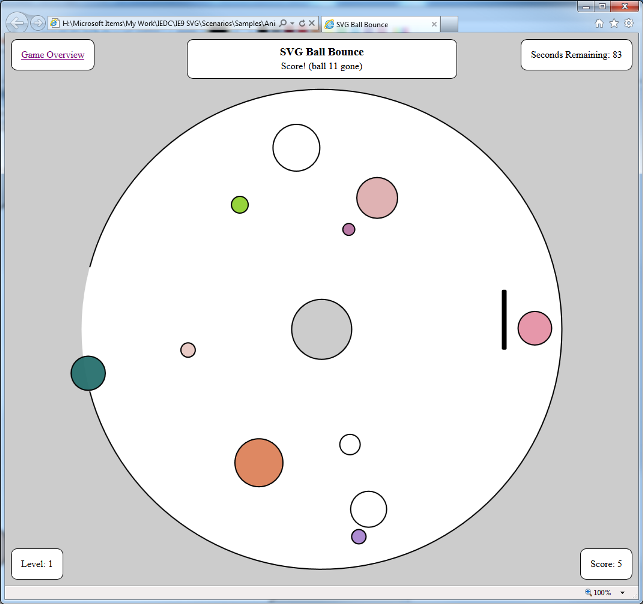Click the large white ball near top
The width and height of the screenshot is (643, 604).
[x=296, y=148]
